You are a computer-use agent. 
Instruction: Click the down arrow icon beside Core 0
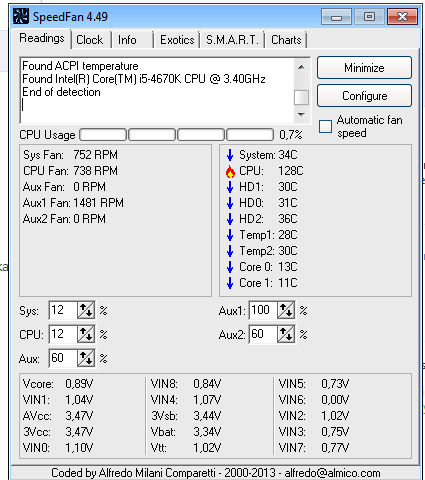tap(230, 267)
